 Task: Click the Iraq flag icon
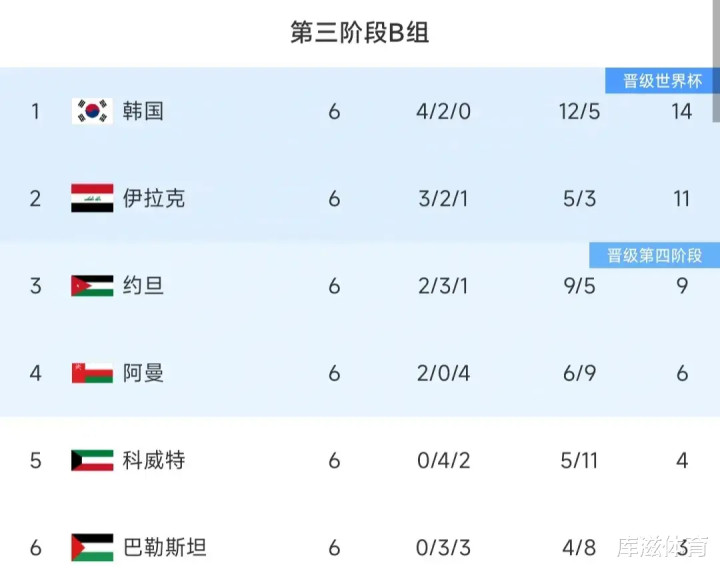(x=92, y=198)
